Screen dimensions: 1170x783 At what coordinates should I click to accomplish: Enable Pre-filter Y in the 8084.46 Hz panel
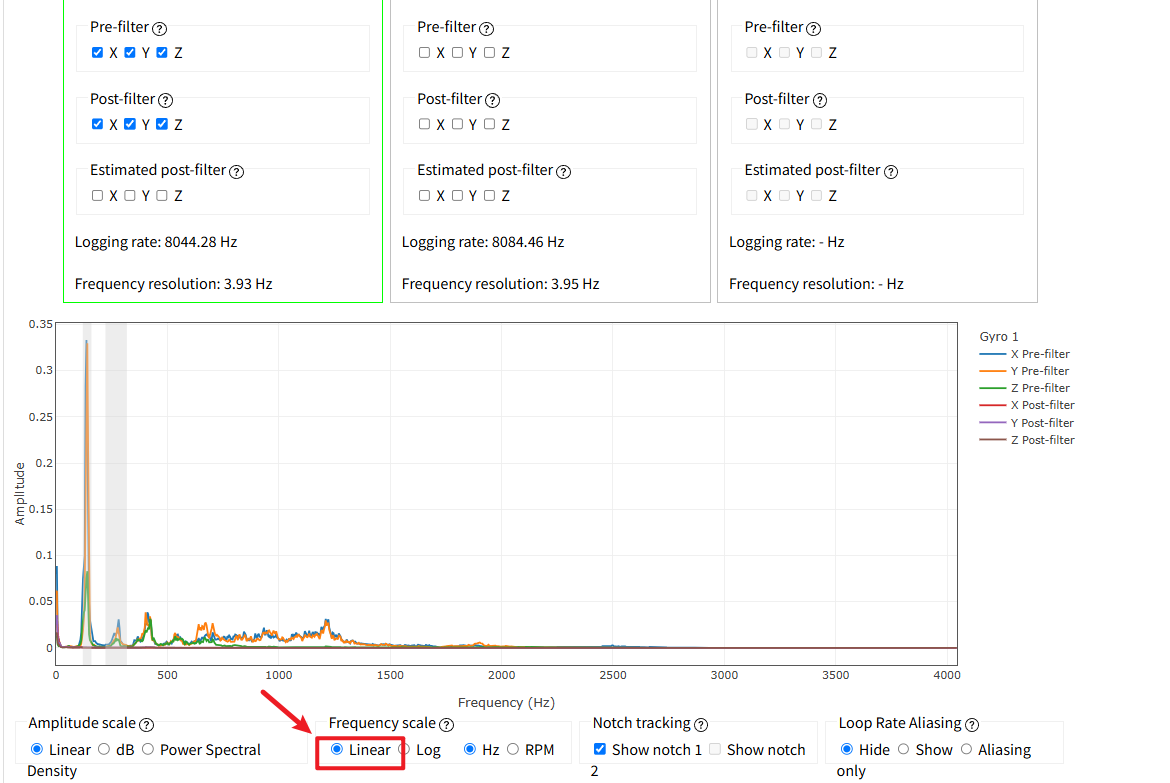457,52
